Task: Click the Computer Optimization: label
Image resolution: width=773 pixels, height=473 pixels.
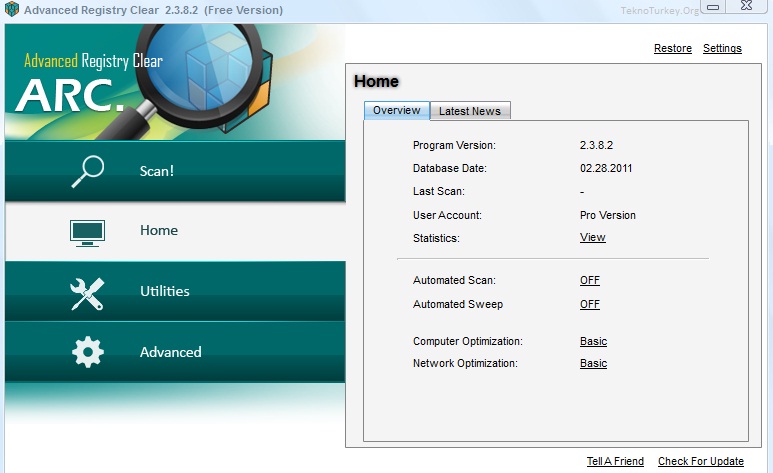Action: click(468, 341)
